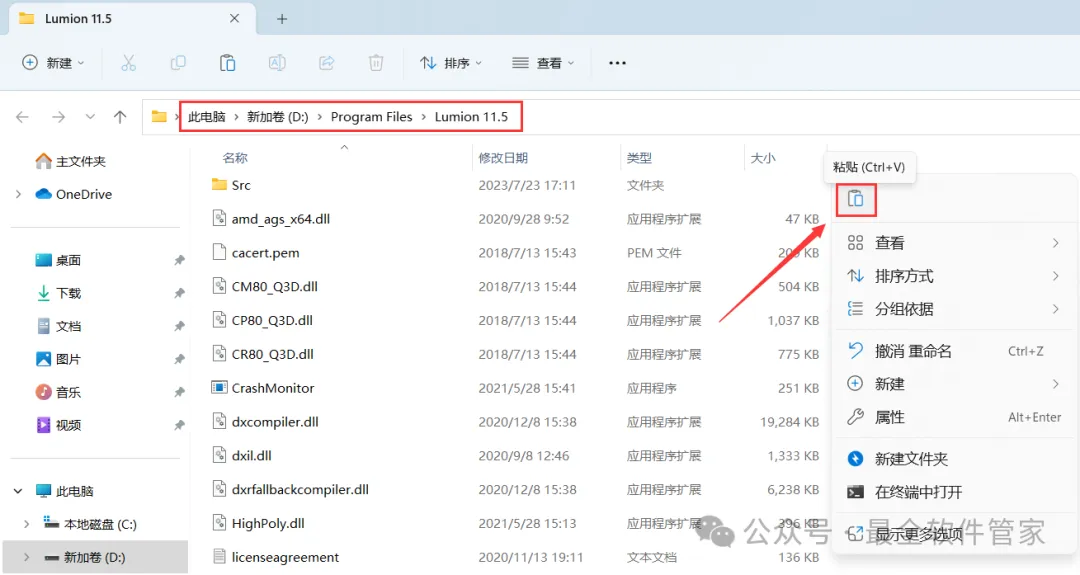Open the 查看 submenu in context menu
The image size is (1080, 575).
pos(954,243)
